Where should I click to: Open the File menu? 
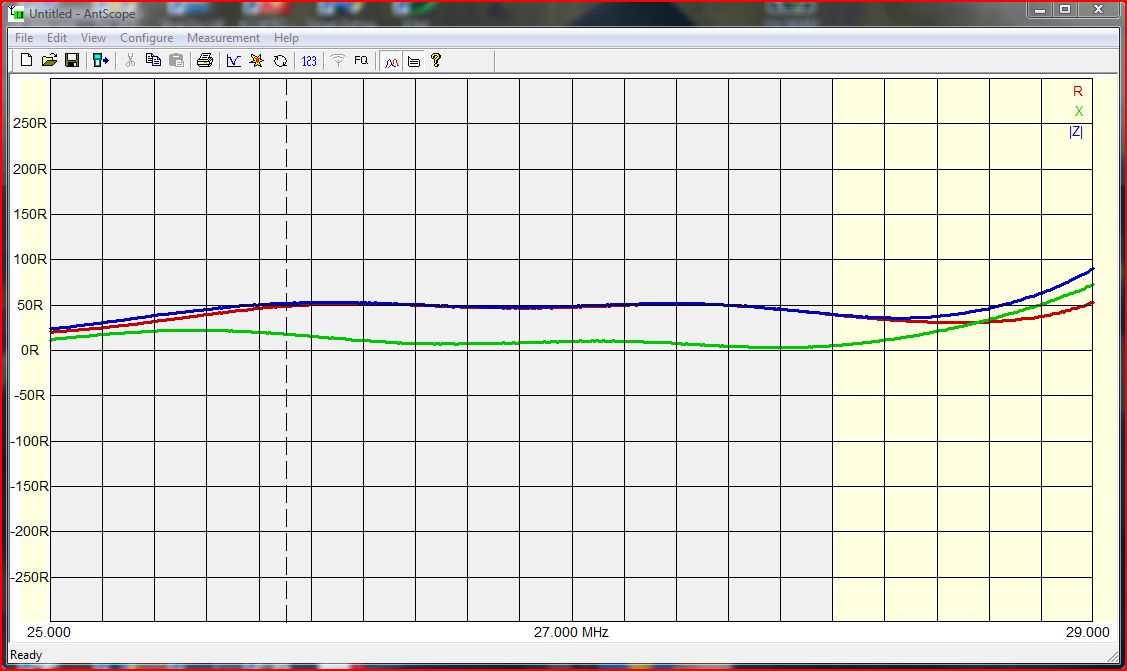[x=24, y=38]
